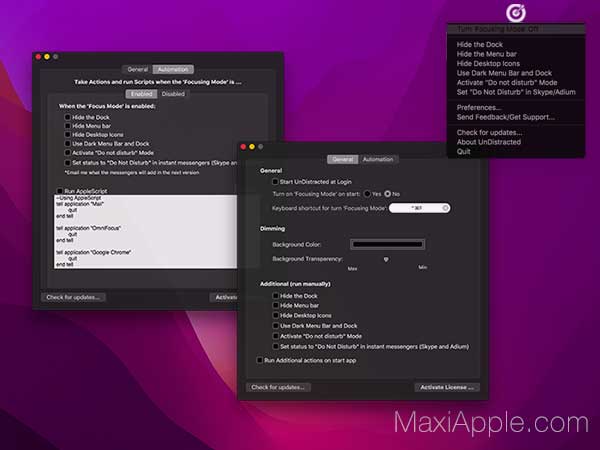Clear the keyboard shortcut field's round button

coord(445,208)
